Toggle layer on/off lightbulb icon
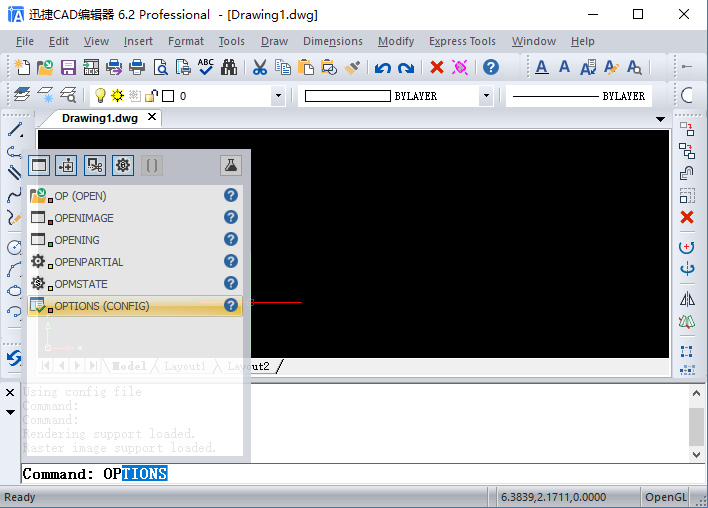 [100, 96]
